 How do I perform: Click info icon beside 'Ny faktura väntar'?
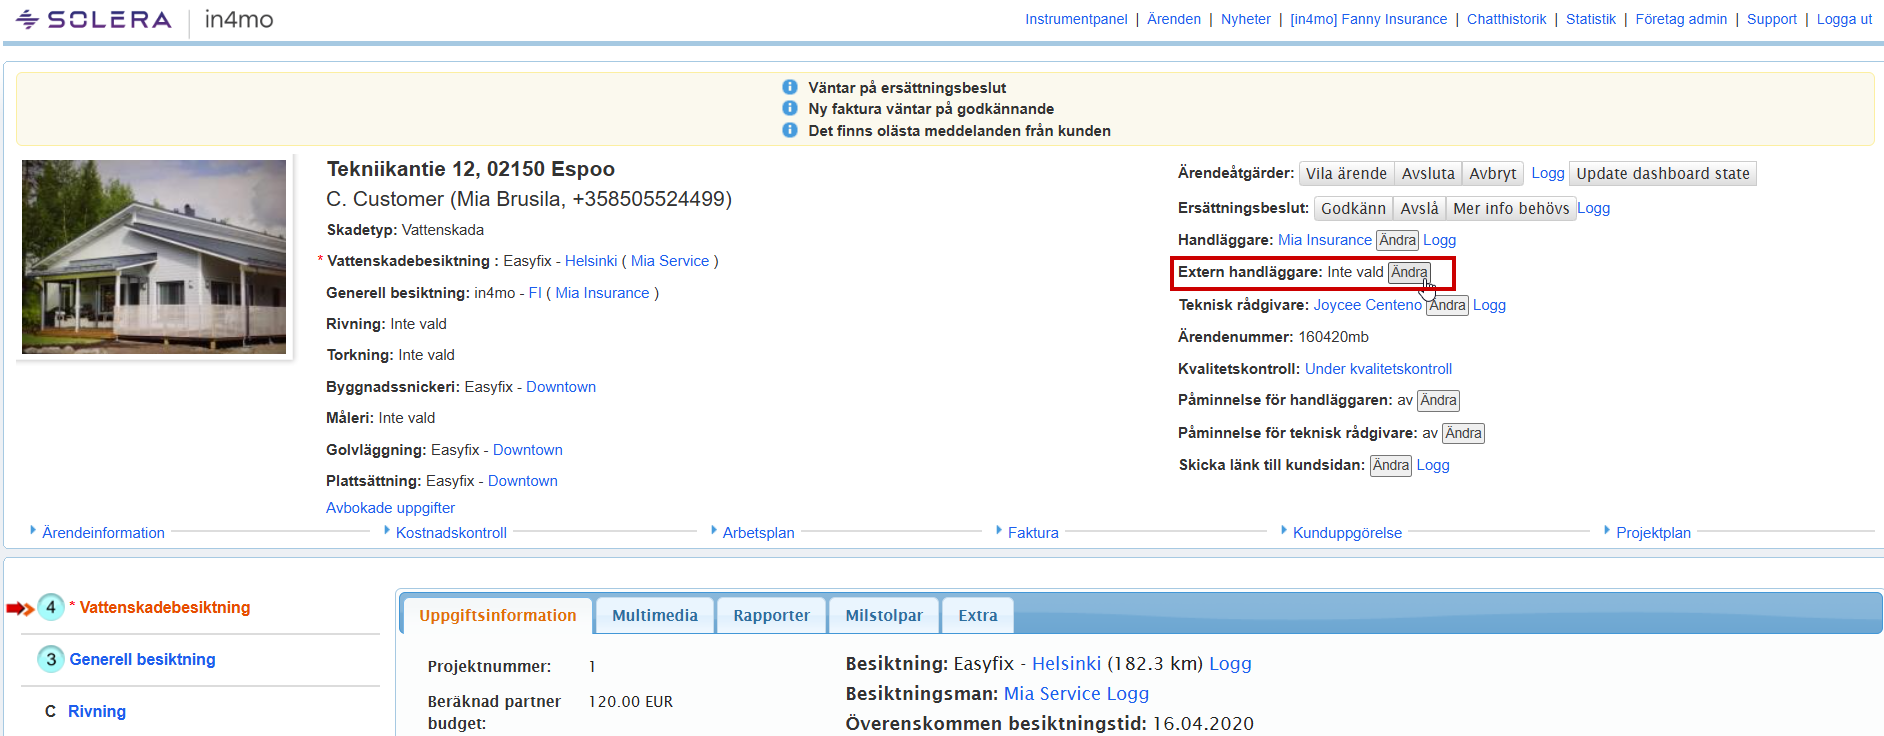point(789,108)
